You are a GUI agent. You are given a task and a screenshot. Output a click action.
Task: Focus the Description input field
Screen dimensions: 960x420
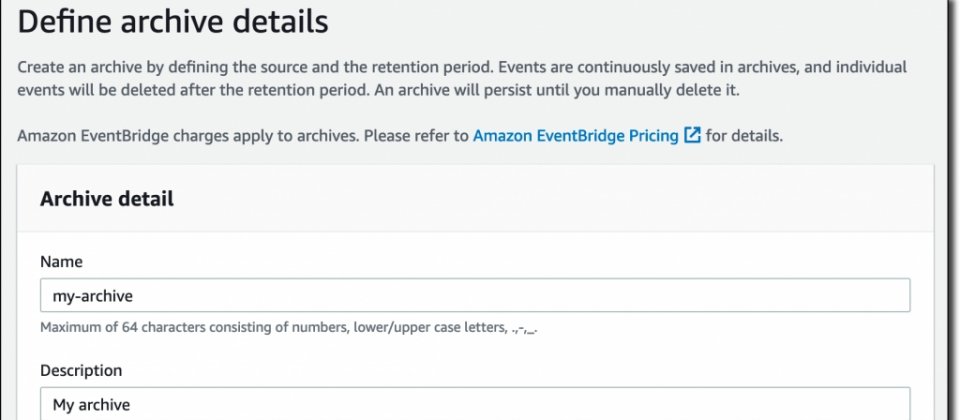pyautogui.click(x=475, y=403)
